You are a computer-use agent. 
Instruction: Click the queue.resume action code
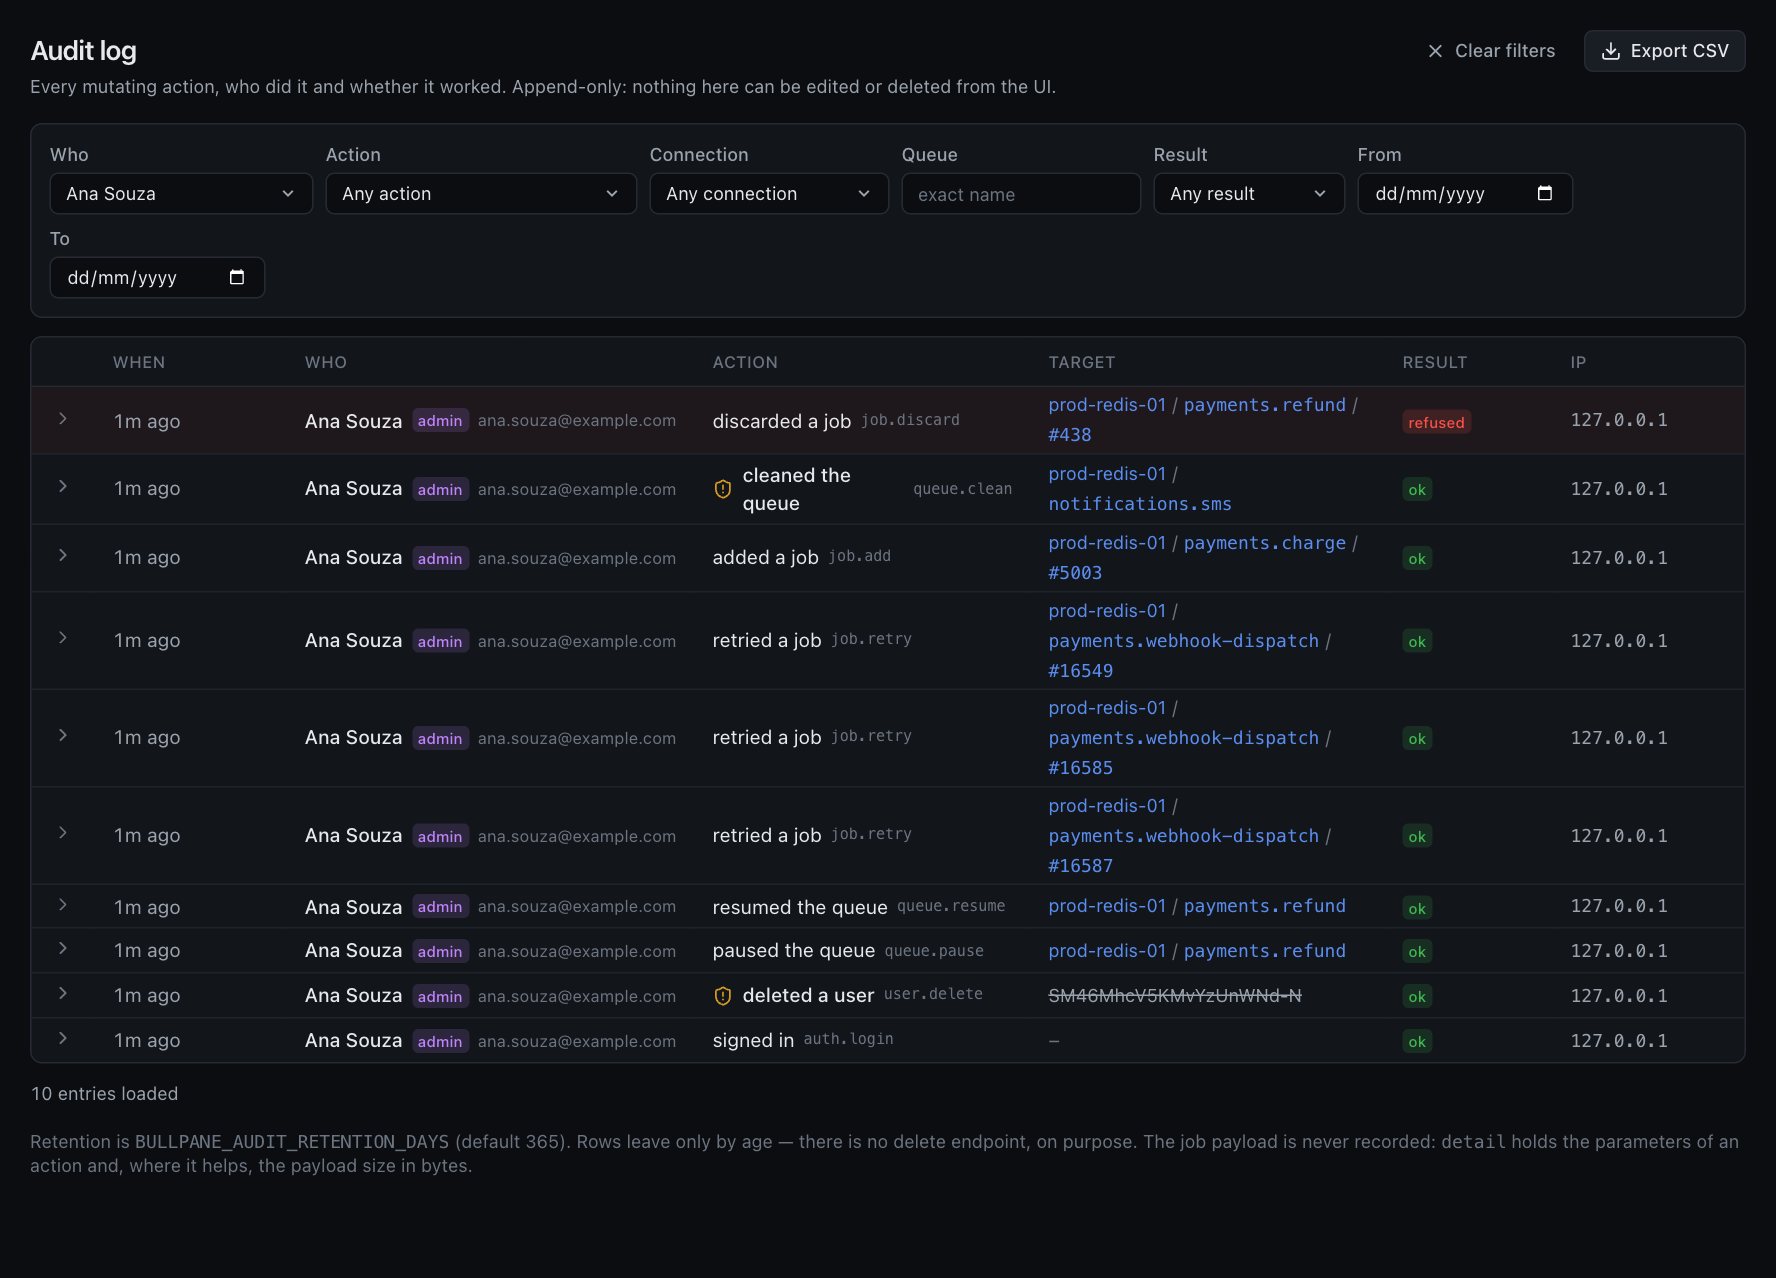coord(951,906)
